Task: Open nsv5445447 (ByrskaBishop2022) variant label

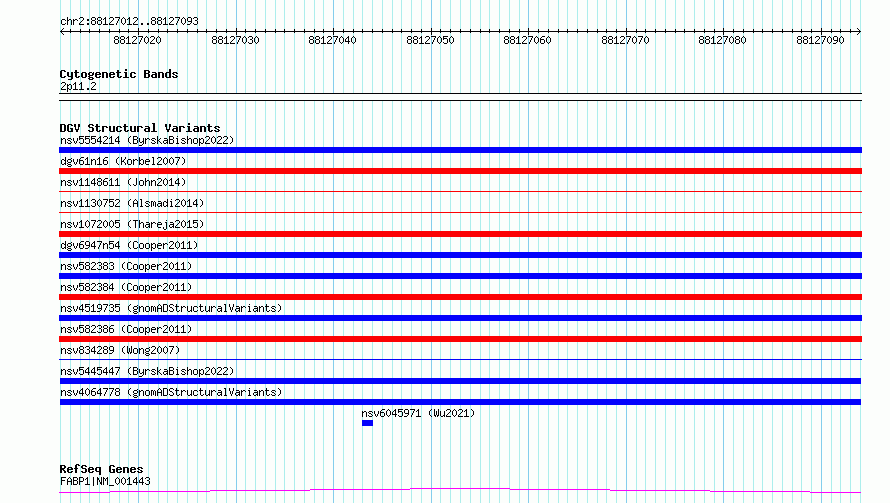Action: click(147, 371)
